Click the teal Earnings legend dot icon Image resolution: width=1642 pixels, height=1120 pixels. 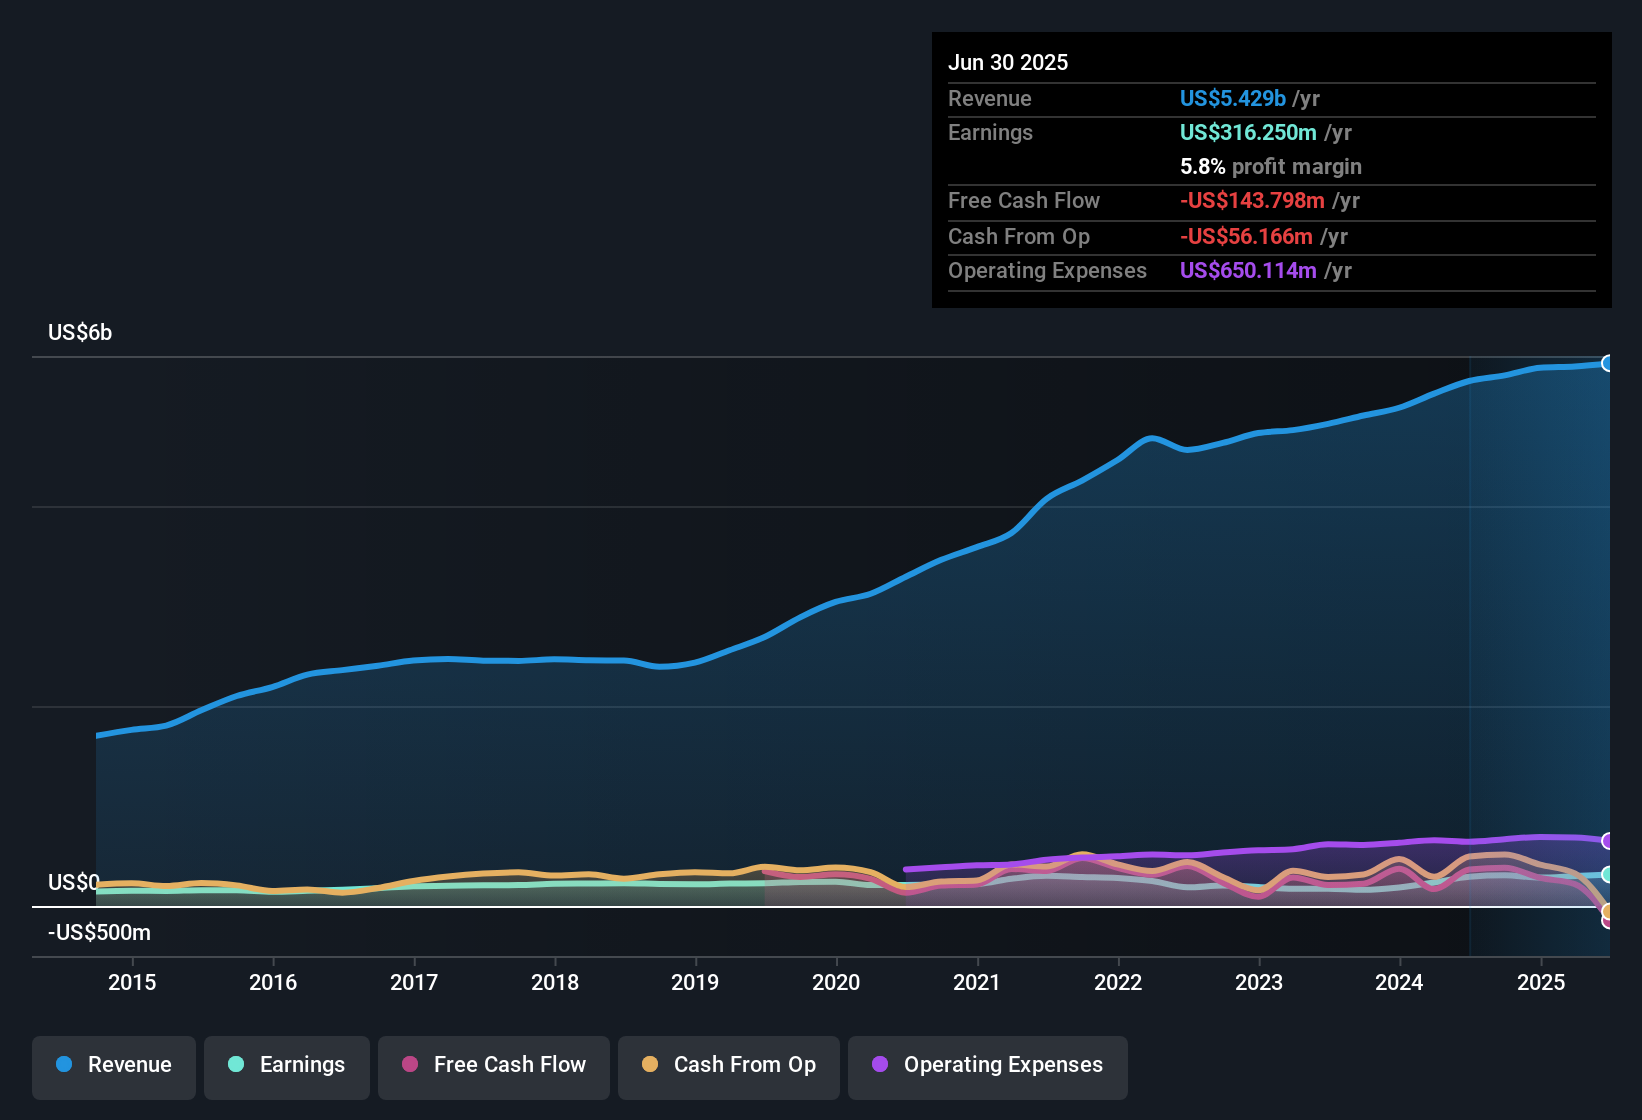tap(236, 1065)
